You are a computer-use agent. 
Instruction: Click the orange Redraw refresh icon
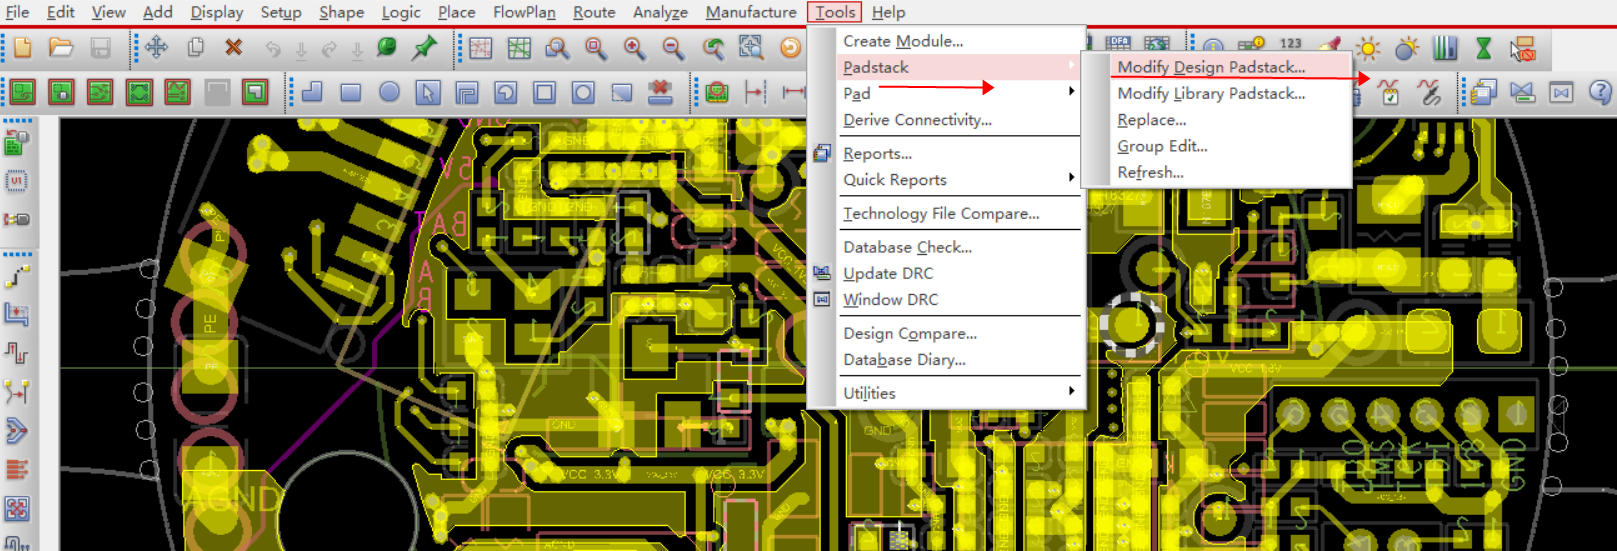click(790, 48)
